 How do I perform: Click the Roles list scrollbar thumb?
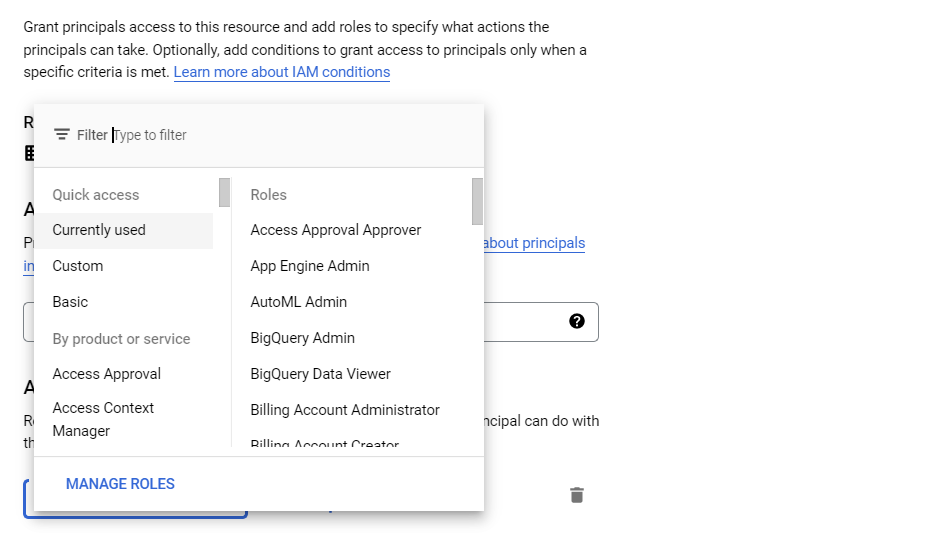point(477,201)
